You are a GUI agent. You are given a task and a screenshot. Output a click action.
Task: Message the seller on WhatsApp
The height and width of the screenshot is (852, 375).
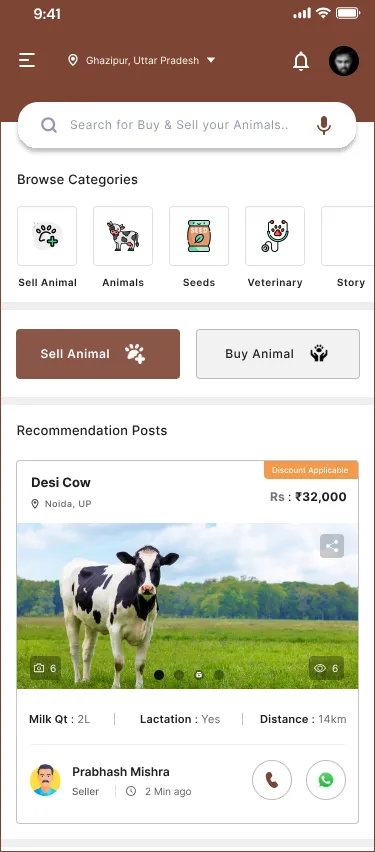tap(326, 780)
